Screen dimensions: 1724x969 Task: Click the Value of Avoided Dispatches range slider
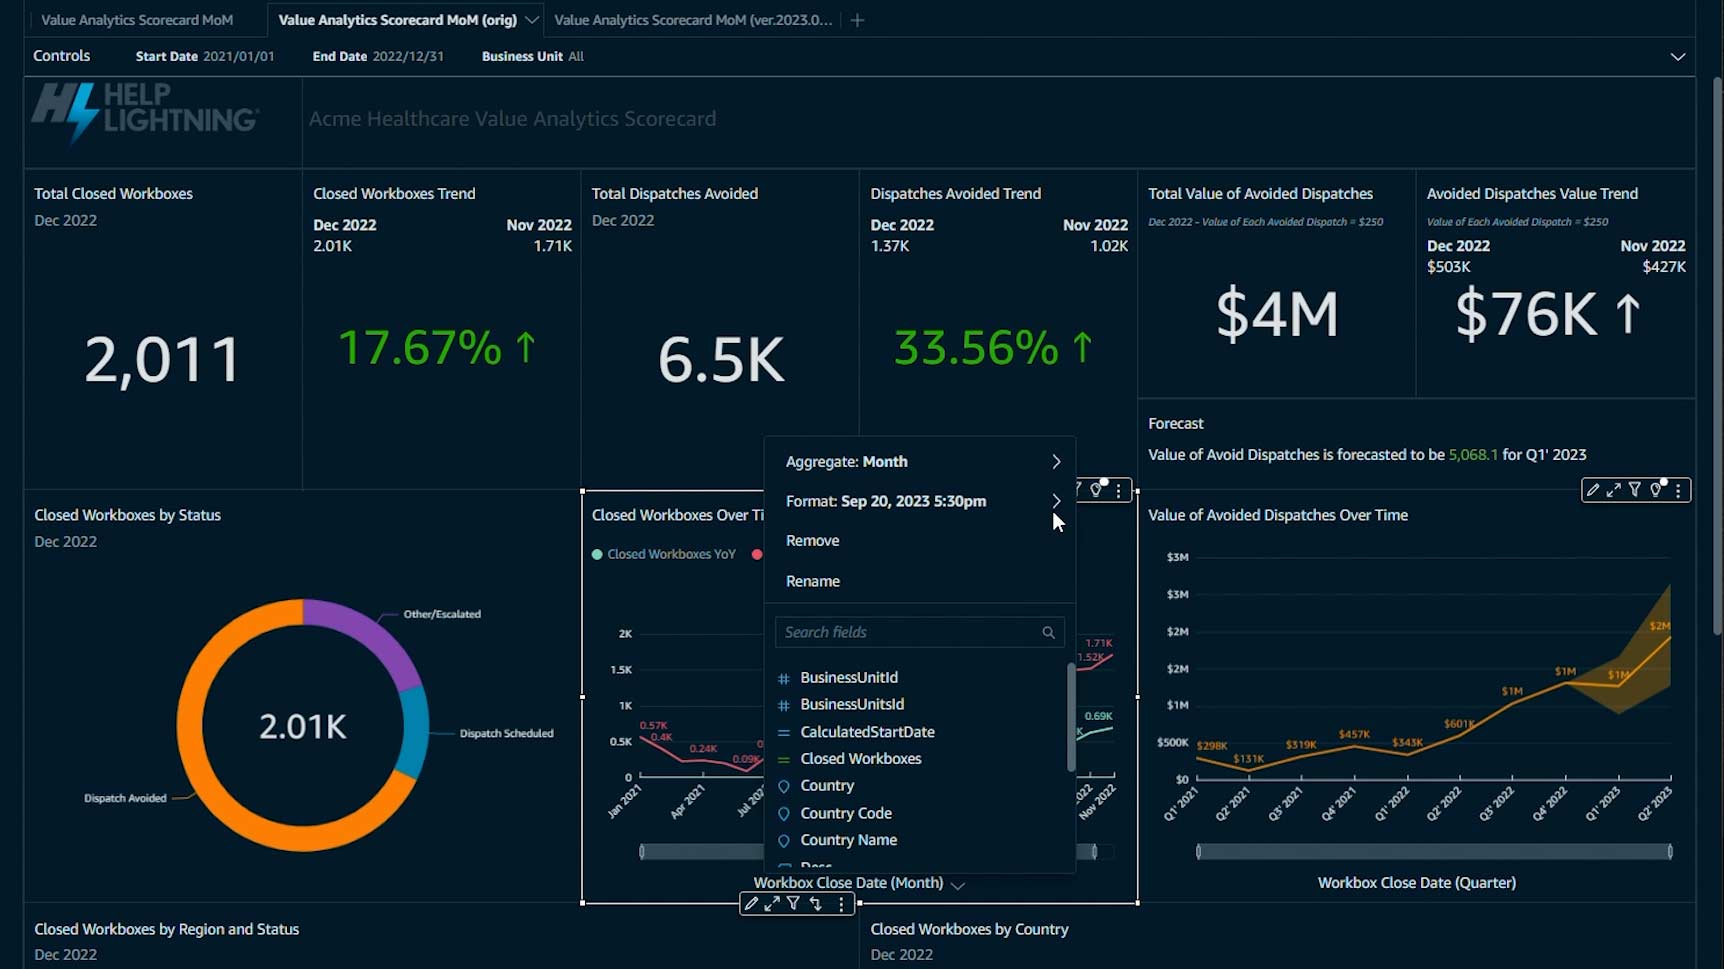[1433, 852]
